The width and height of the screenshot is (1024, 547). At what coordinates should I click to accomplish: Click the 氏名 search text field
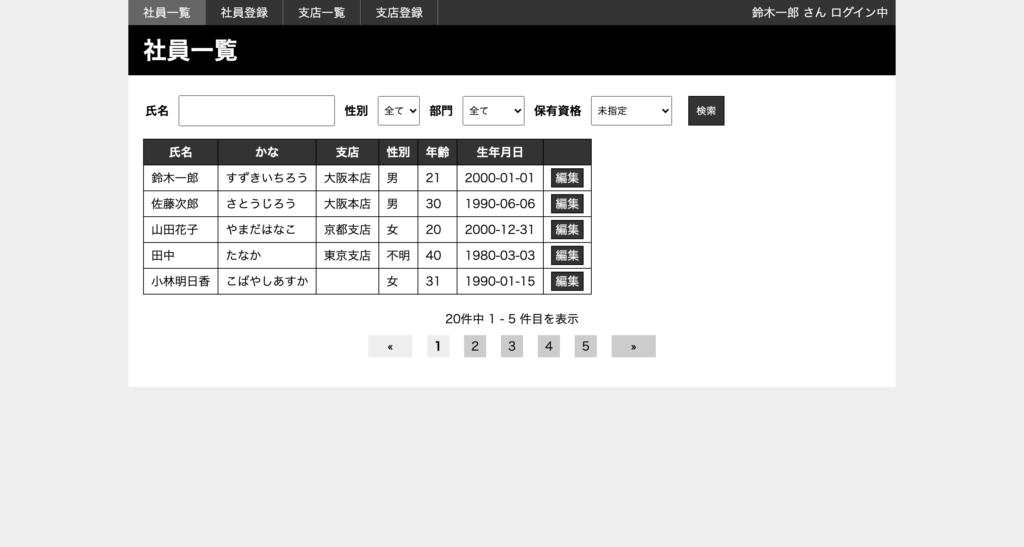256,111
